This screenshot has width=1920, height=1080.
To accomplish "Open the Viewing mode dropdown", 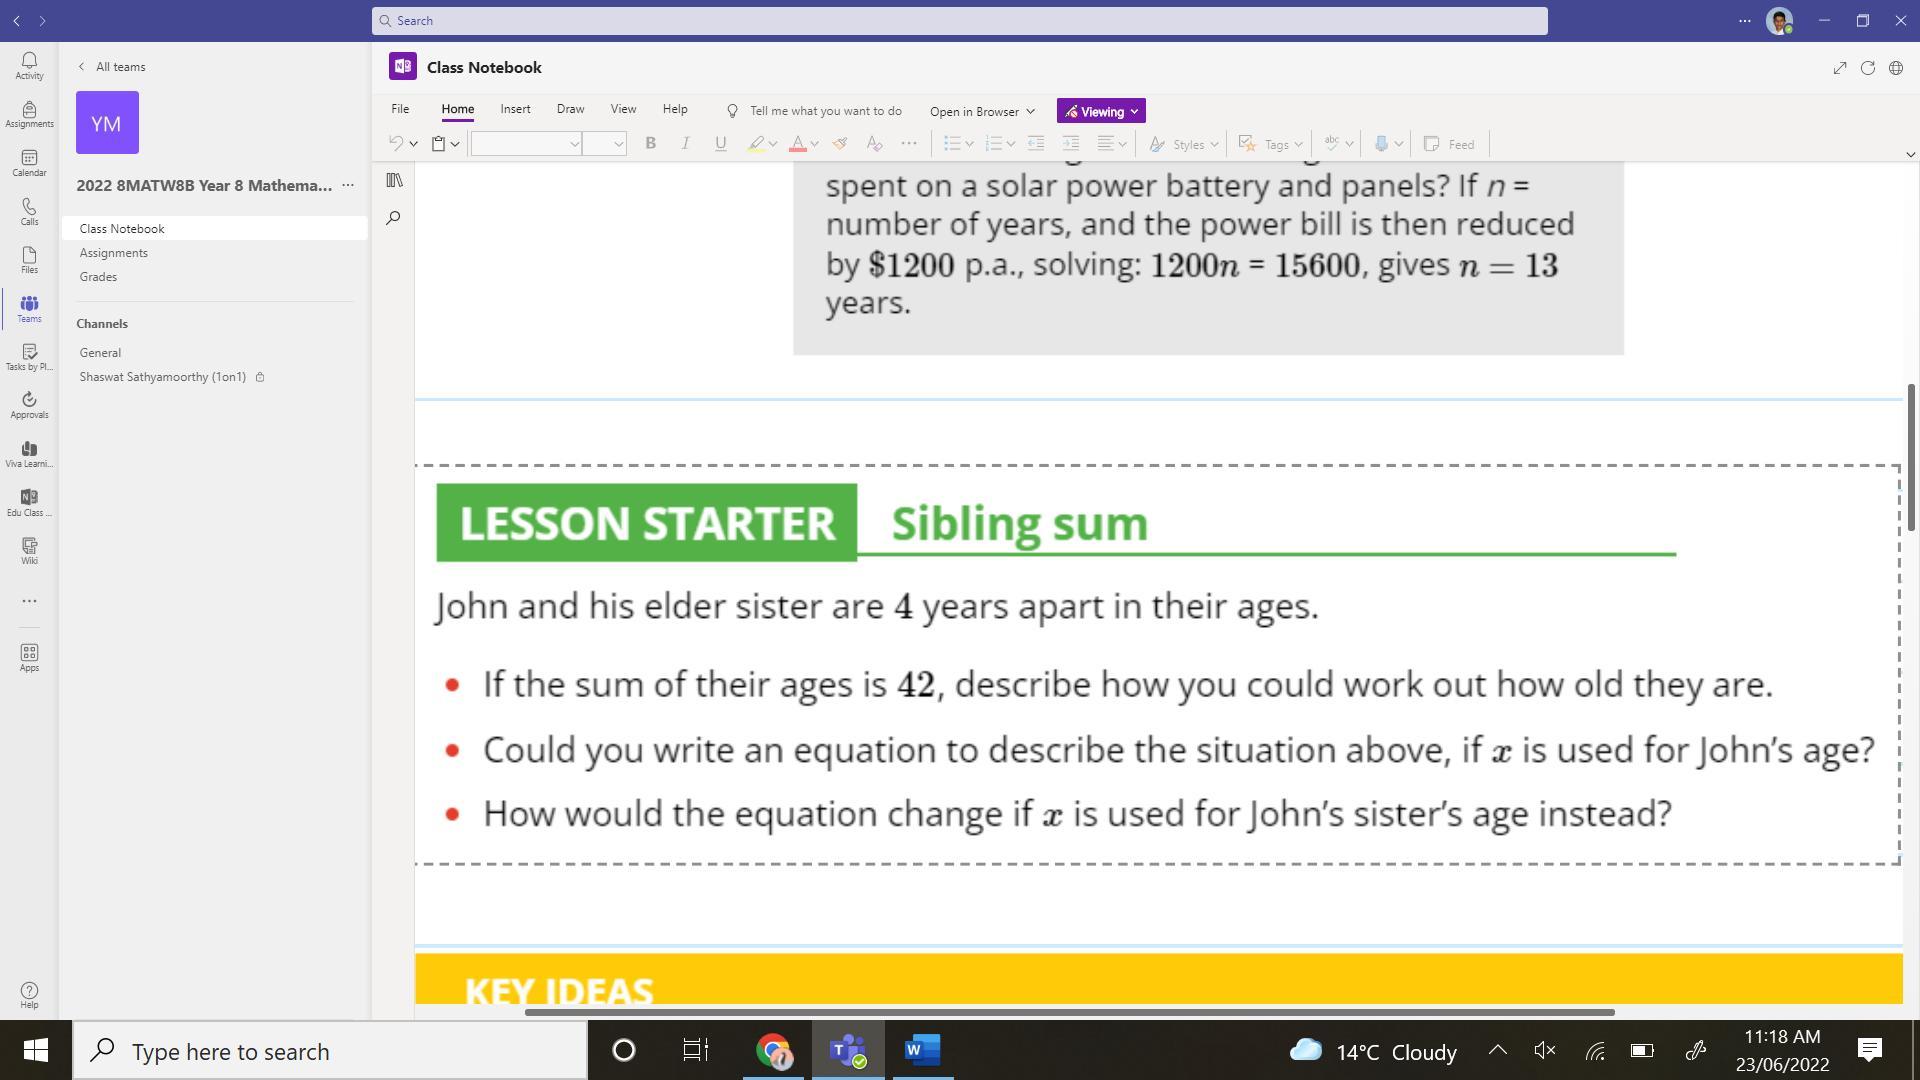I will (x=1101, y=111).
